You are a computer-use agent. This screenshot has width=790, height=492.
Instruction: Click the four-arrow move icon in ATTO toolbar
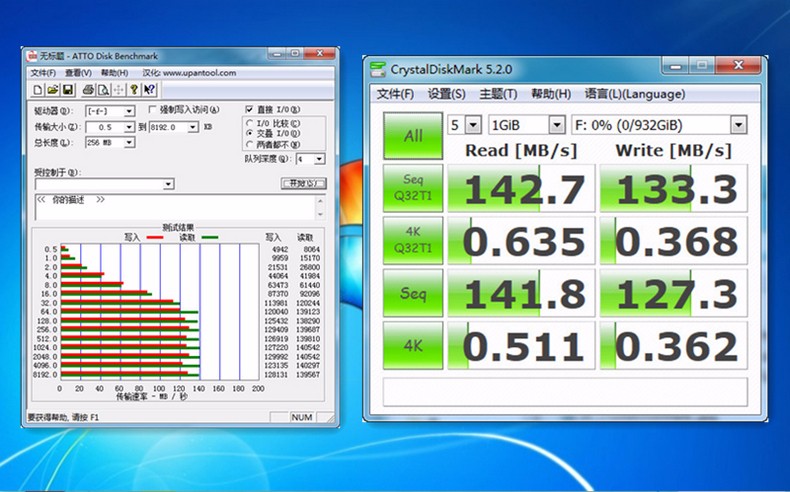click(x=118, y=90)
